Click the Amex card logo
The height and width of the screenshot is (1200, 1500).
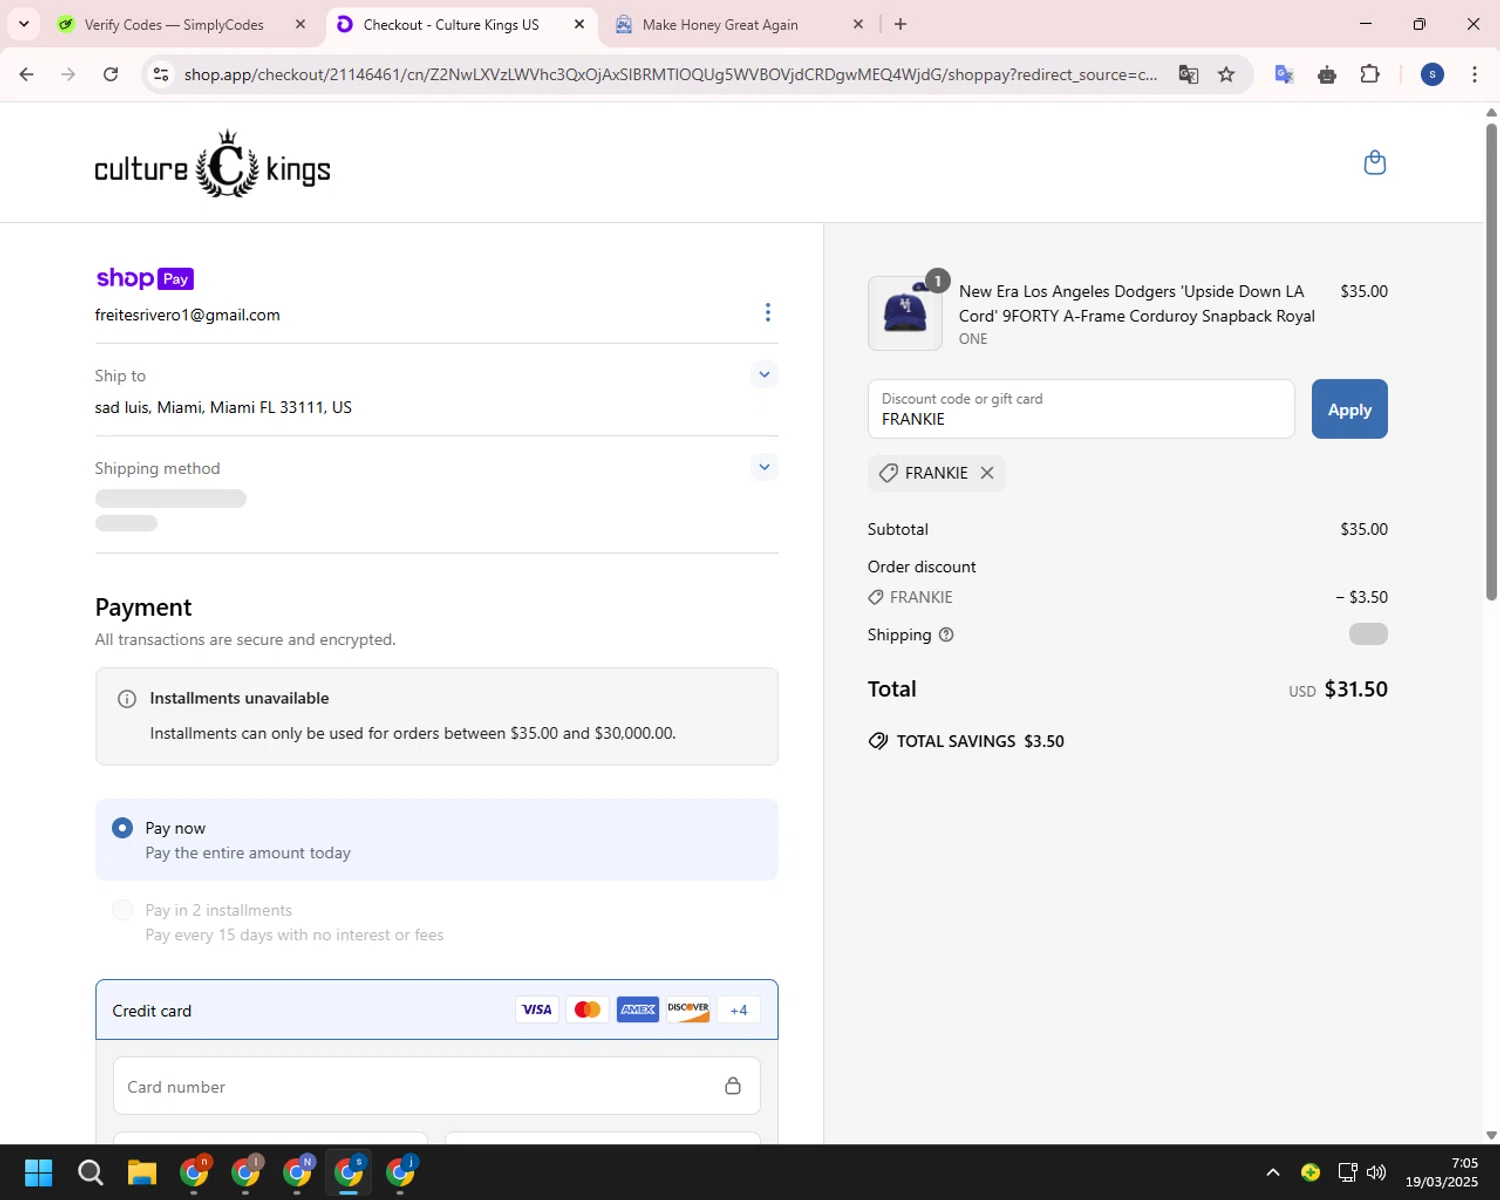[638, 1009]
